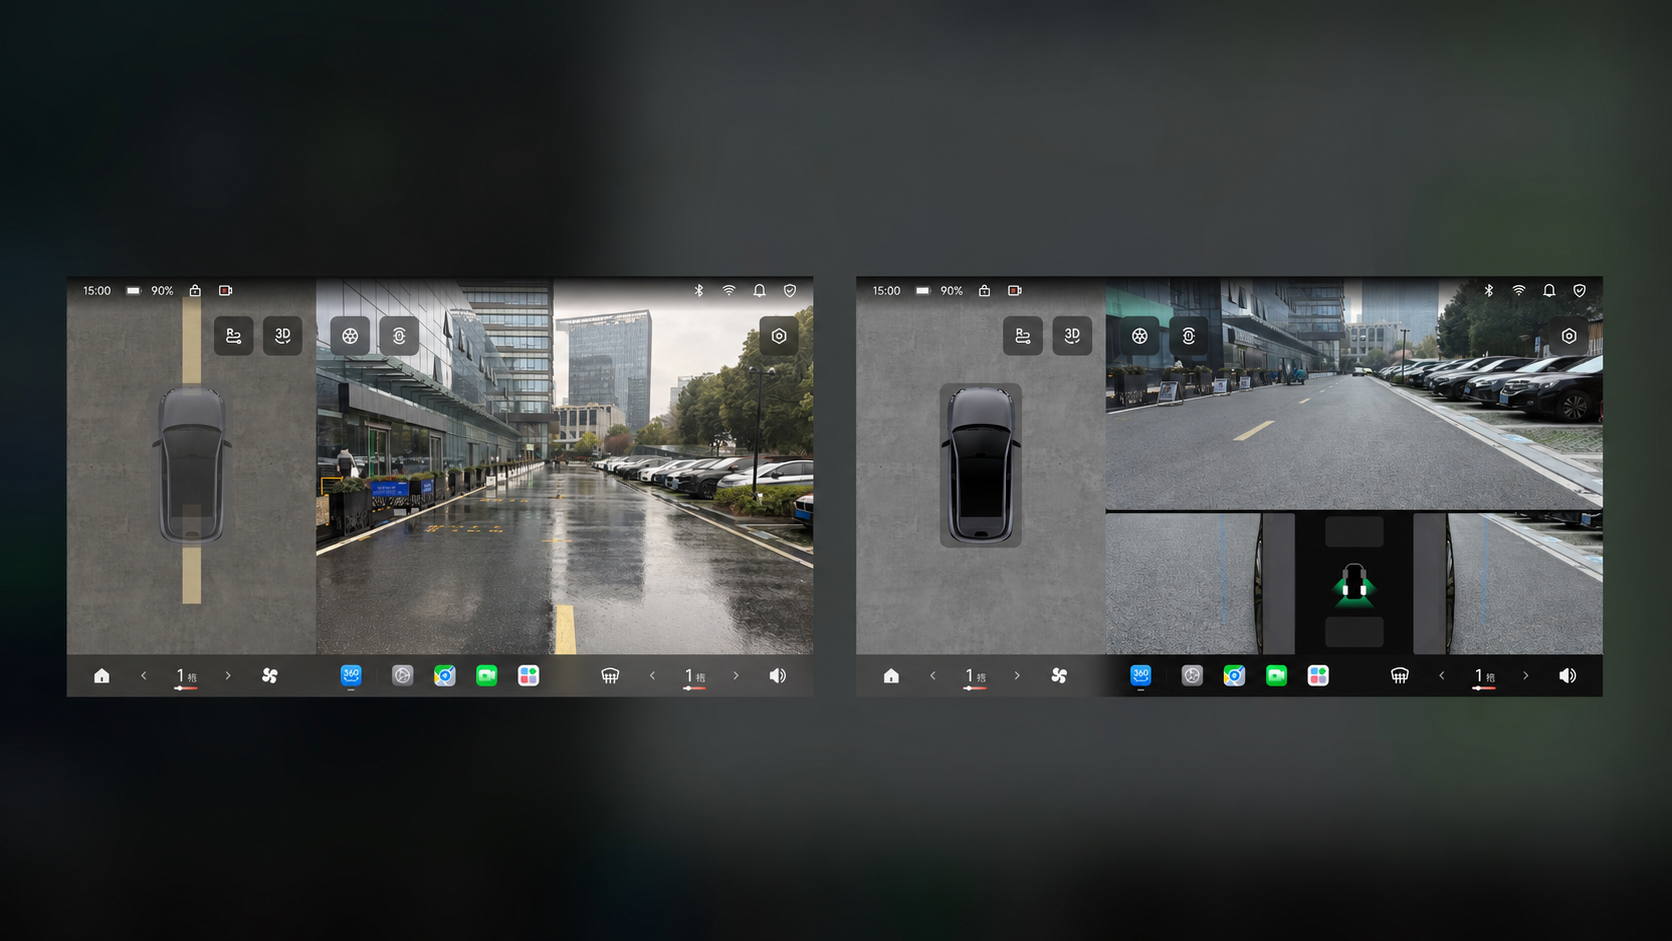
Task: Open the green video call app on right screen
Action: point(1276,676)
